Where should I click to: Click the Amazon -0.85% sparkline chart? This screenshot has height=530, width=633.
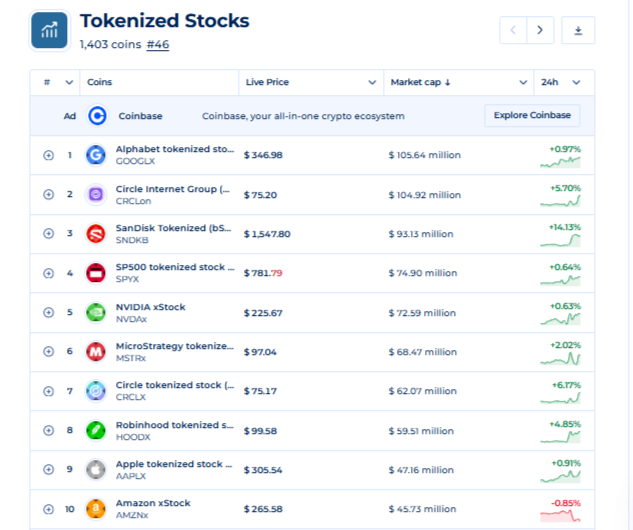click(x=560, y=516)
